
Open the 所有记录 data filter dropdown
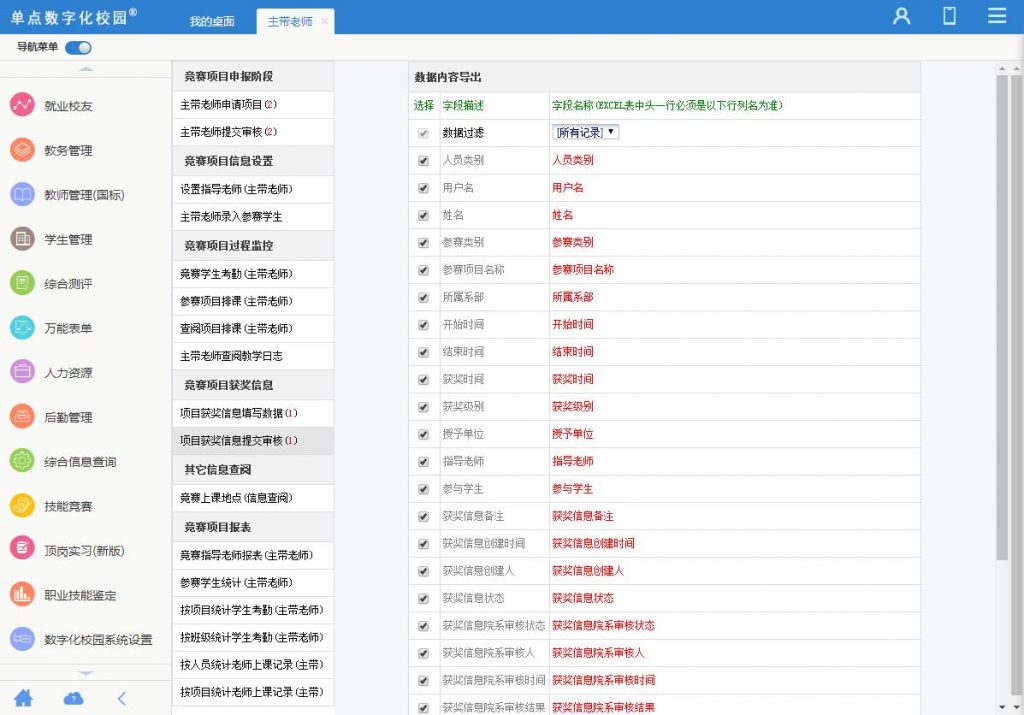point(586,133)
